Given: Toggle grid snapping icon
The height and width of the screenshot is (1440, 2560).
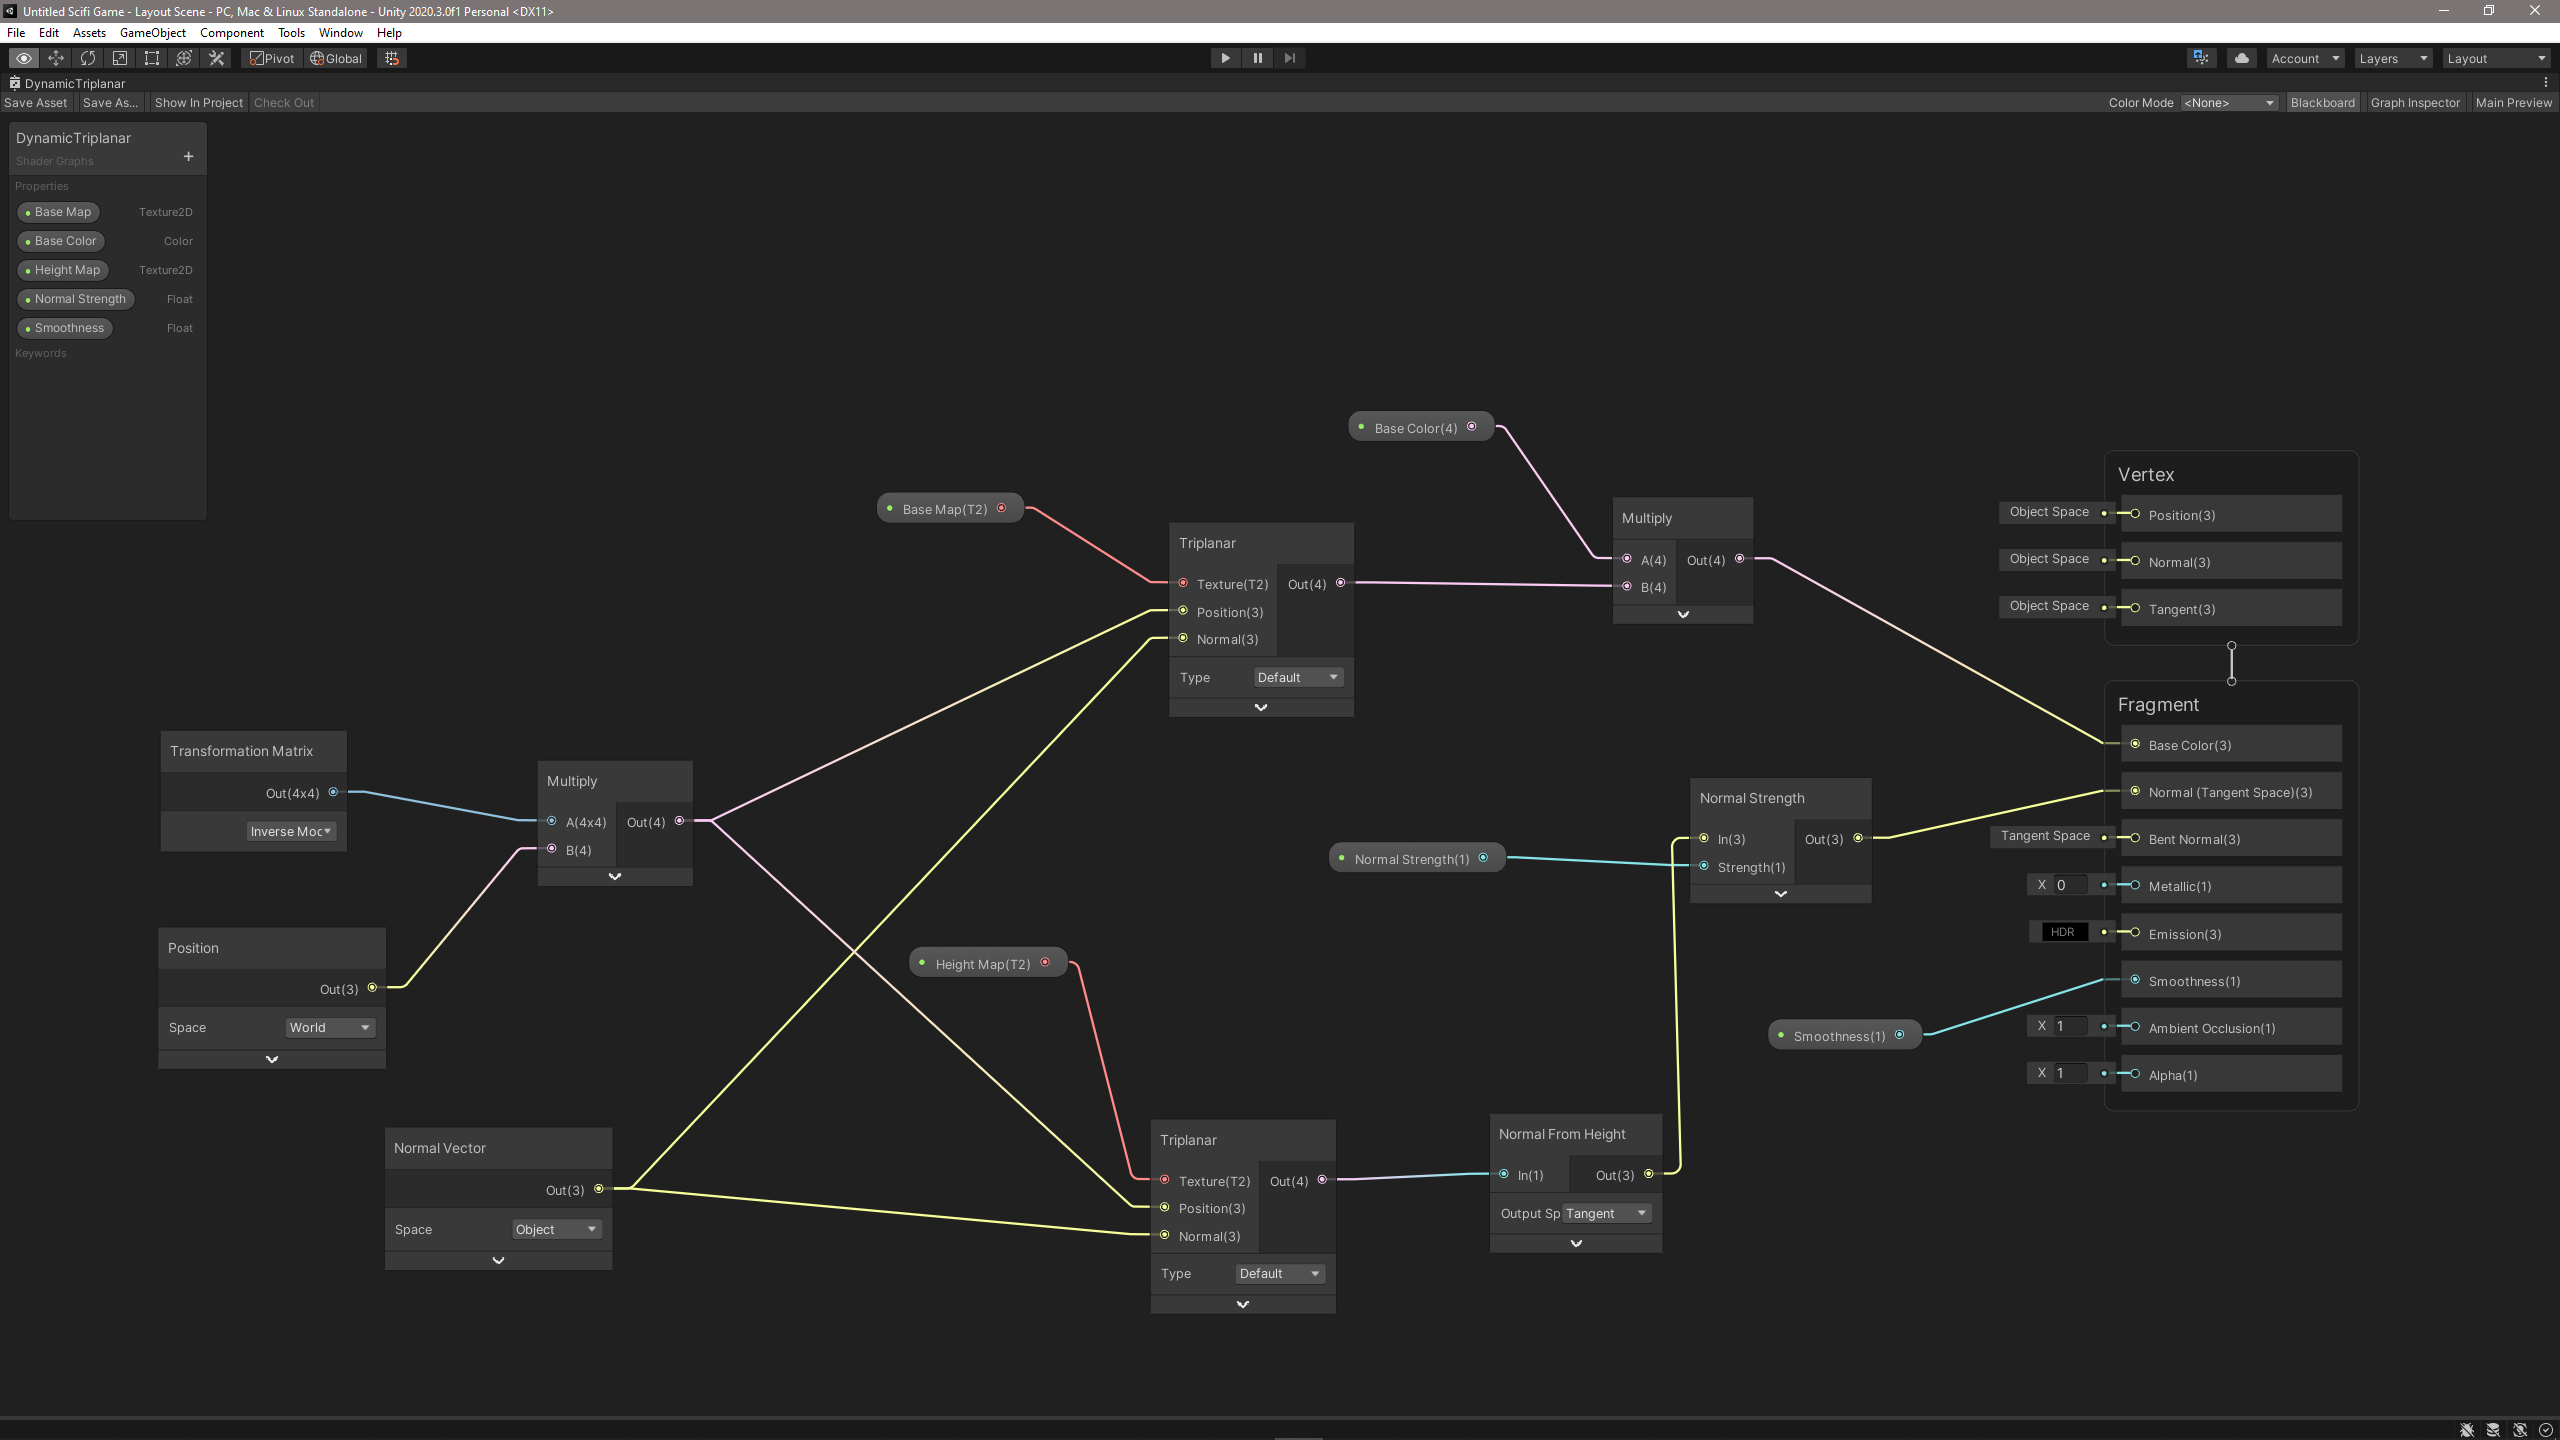Looking at the screenshot, I should click(392, 58).
